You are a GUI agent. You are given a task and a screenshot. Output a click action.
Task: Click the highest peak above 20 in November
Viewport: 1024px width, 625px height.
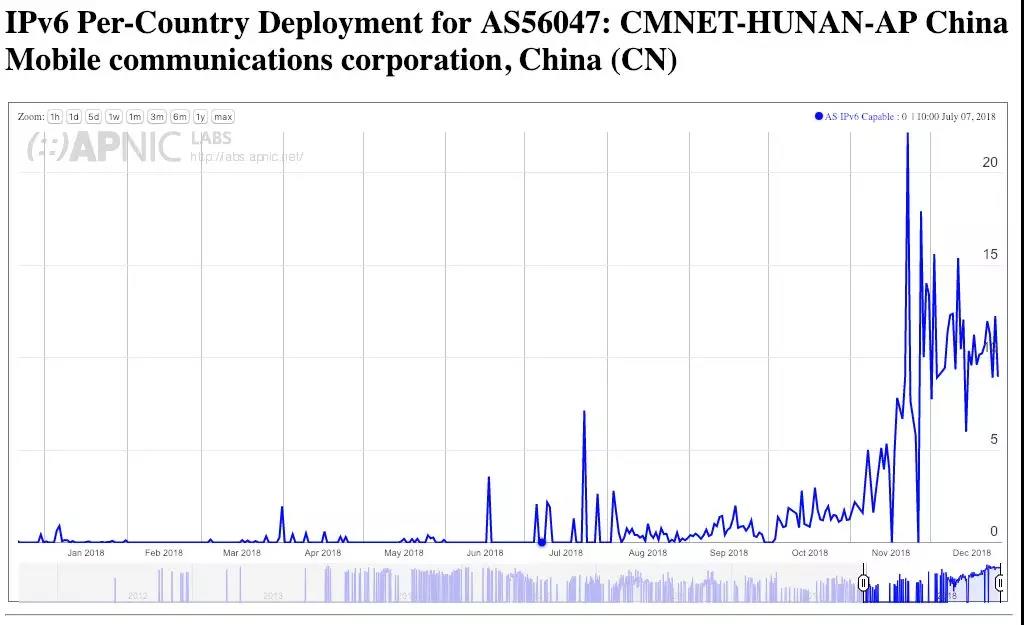coord(907,134)
